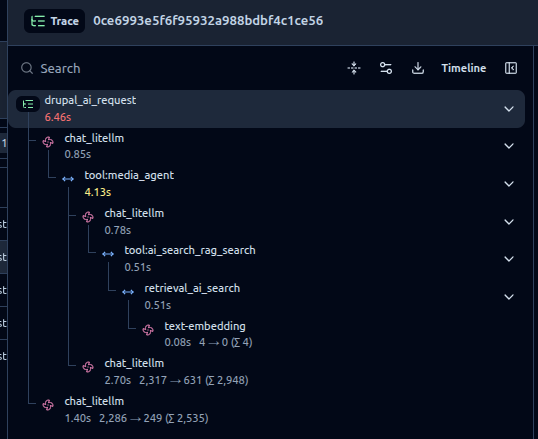Switch to Timeline view
Screen dimensions: 538x439
click(464, 68)
